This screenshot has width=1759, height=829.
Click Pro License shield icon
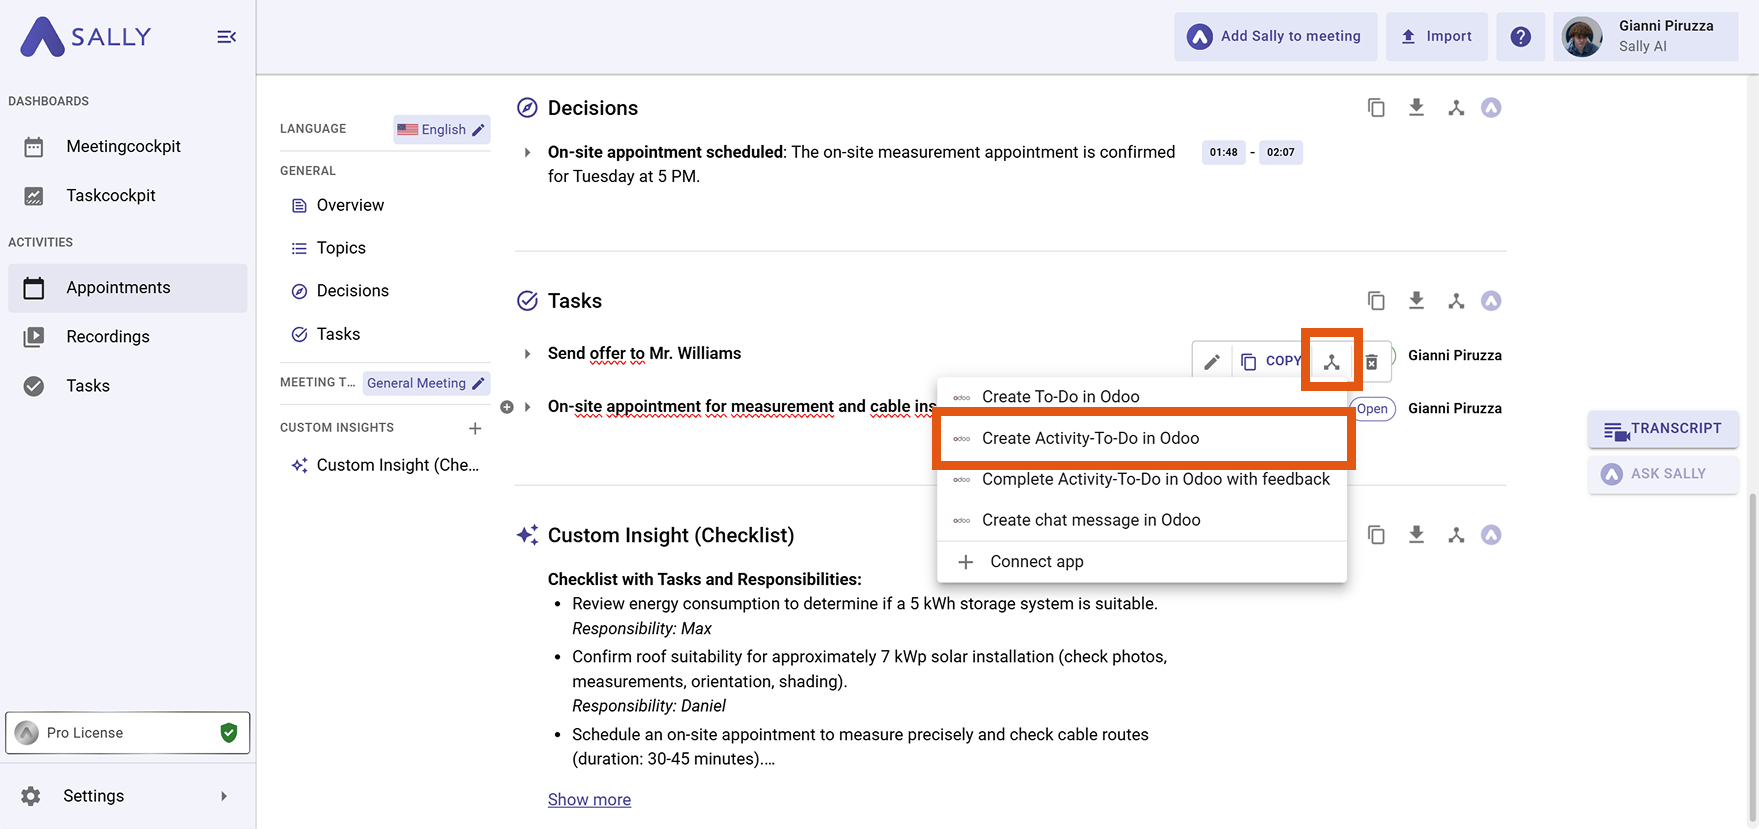pyautogui.click(x=229, y=733)
